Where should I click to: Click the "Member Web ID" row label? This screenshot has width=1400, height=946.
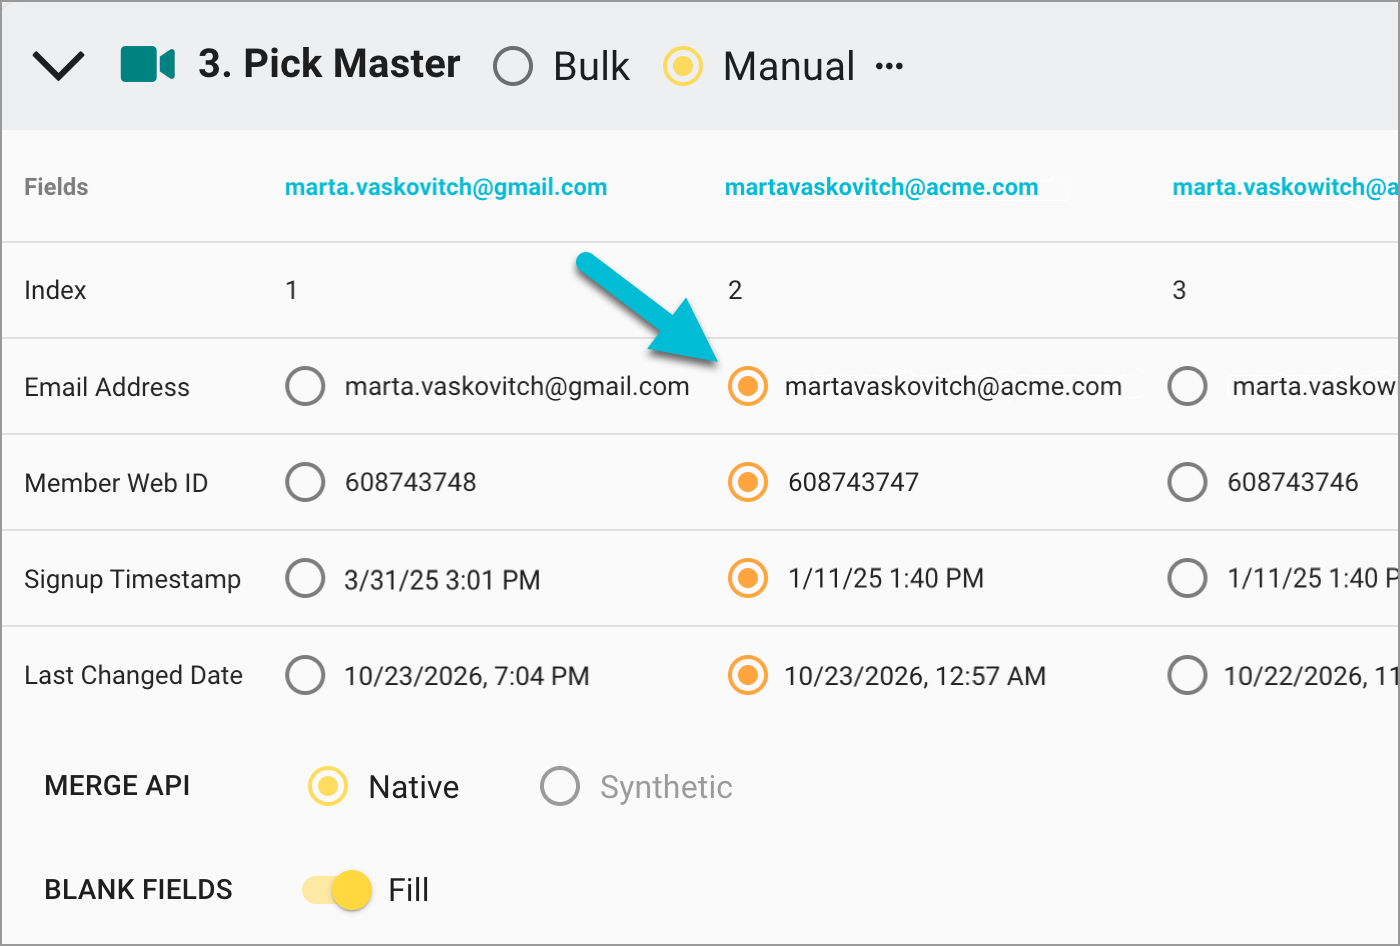[x=116, y=483]
